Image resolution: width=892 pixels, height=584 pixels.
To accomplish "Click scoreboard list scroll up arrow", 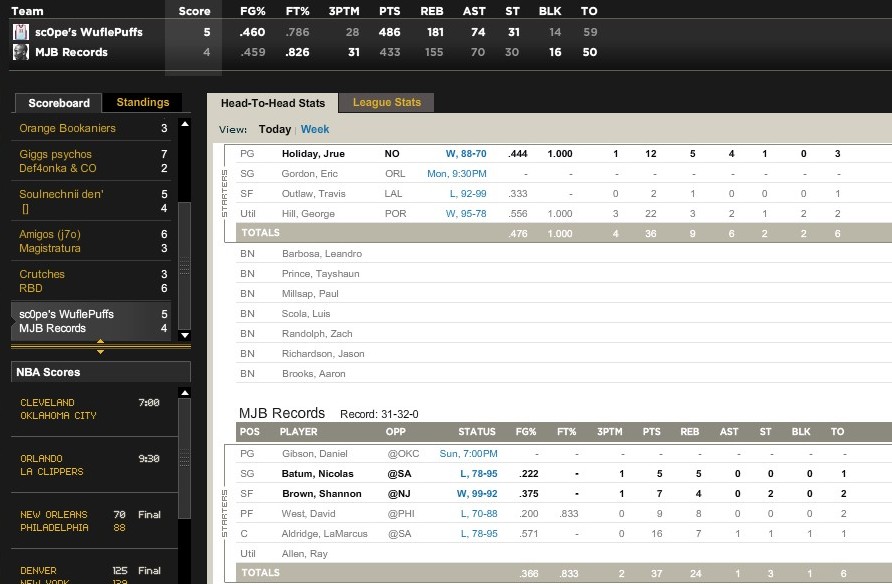I will pos(185,123).
